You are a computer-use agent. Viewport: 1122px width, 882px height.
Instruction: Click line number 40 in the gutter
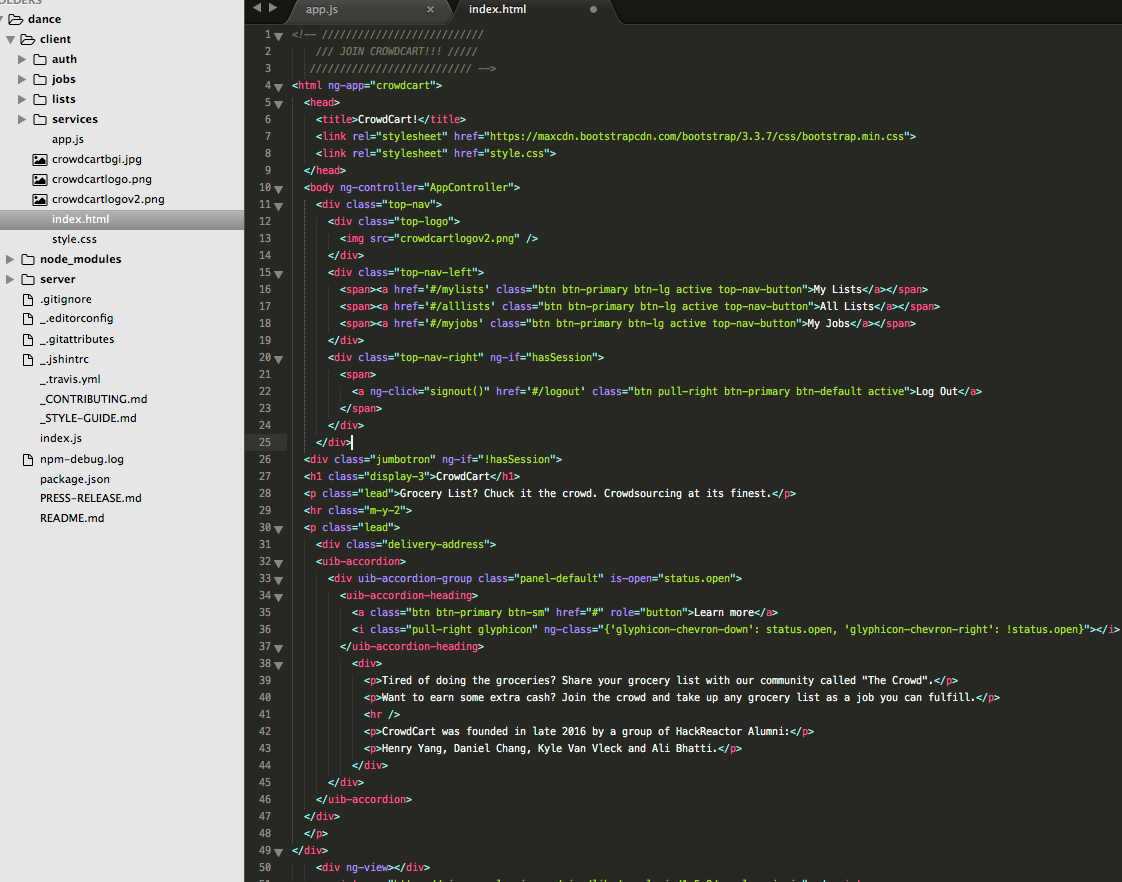[264, 697]
